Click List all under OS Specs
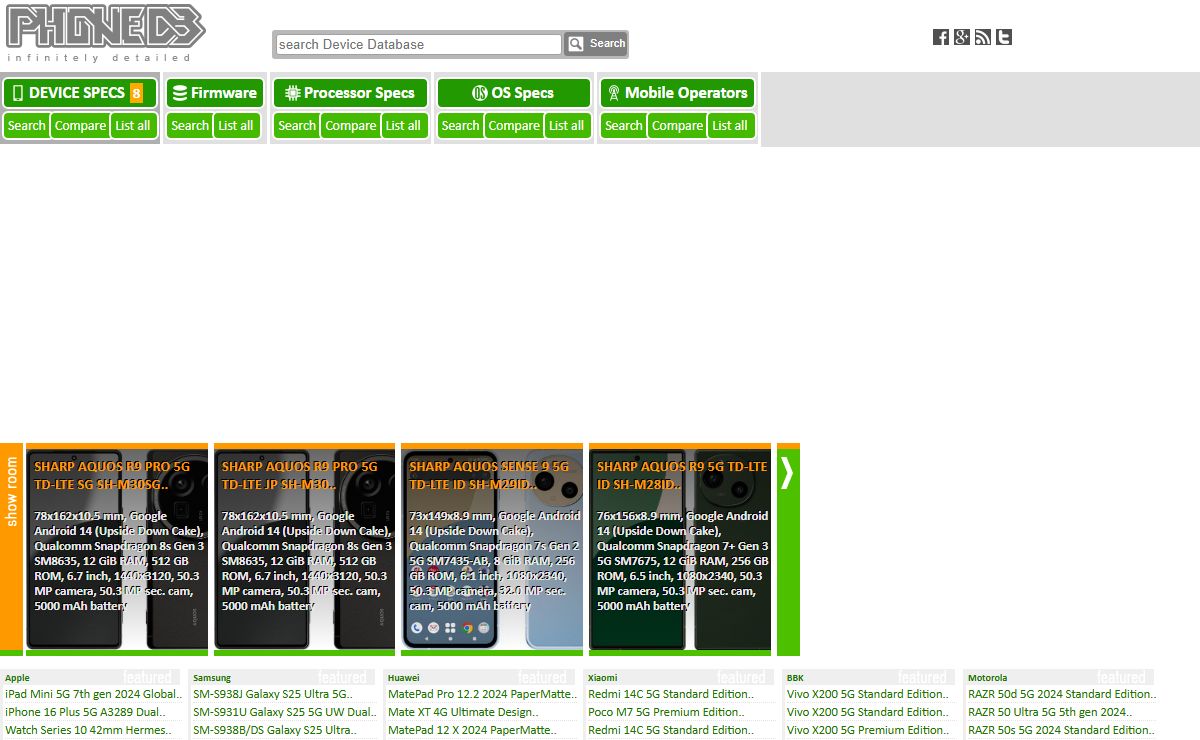The width and height of the screenshot is (1200, 740). click(x=566, y=126)
